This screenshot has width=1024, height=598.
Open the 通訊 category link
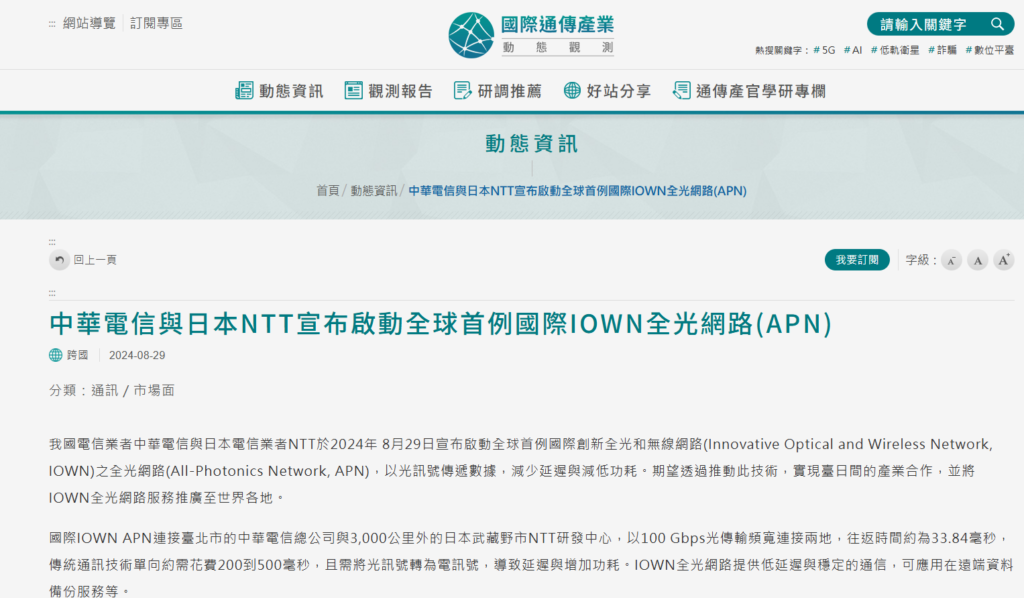tap(104, 390)
